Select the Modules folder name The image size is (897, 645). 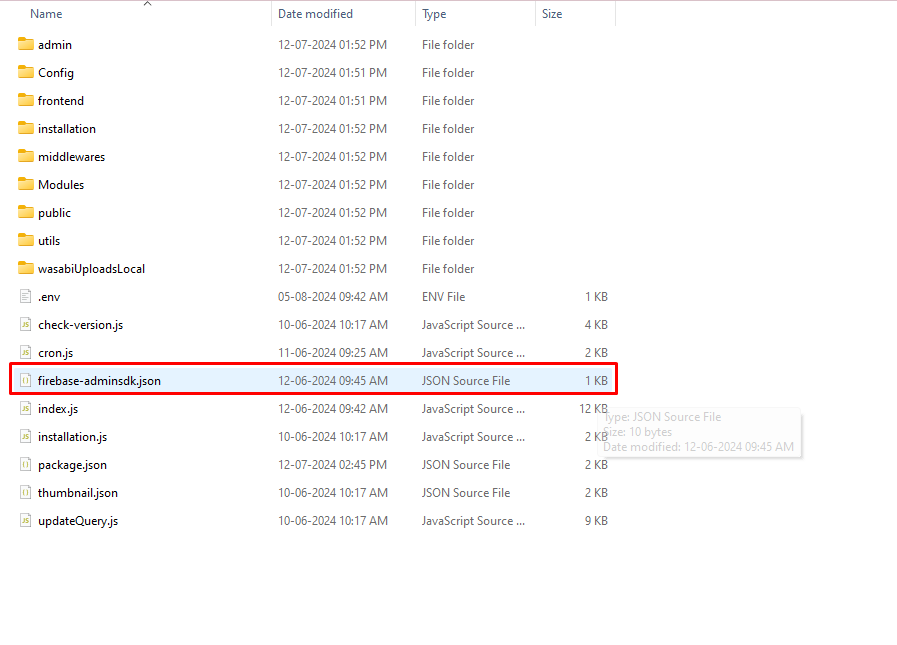click(x=61, y=185)
